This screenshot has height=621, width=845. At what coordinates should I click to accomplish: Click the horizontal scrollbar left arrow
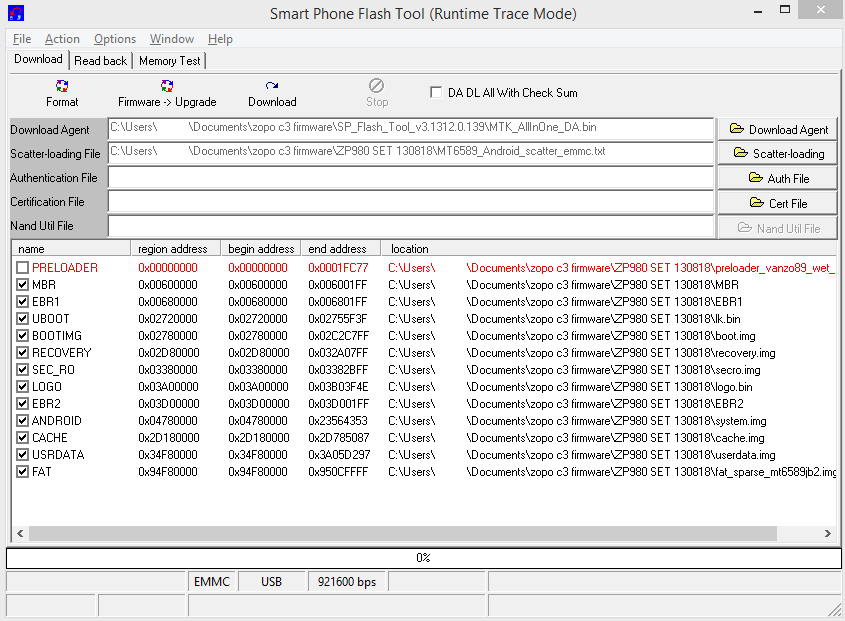click(x=20, y=533)
